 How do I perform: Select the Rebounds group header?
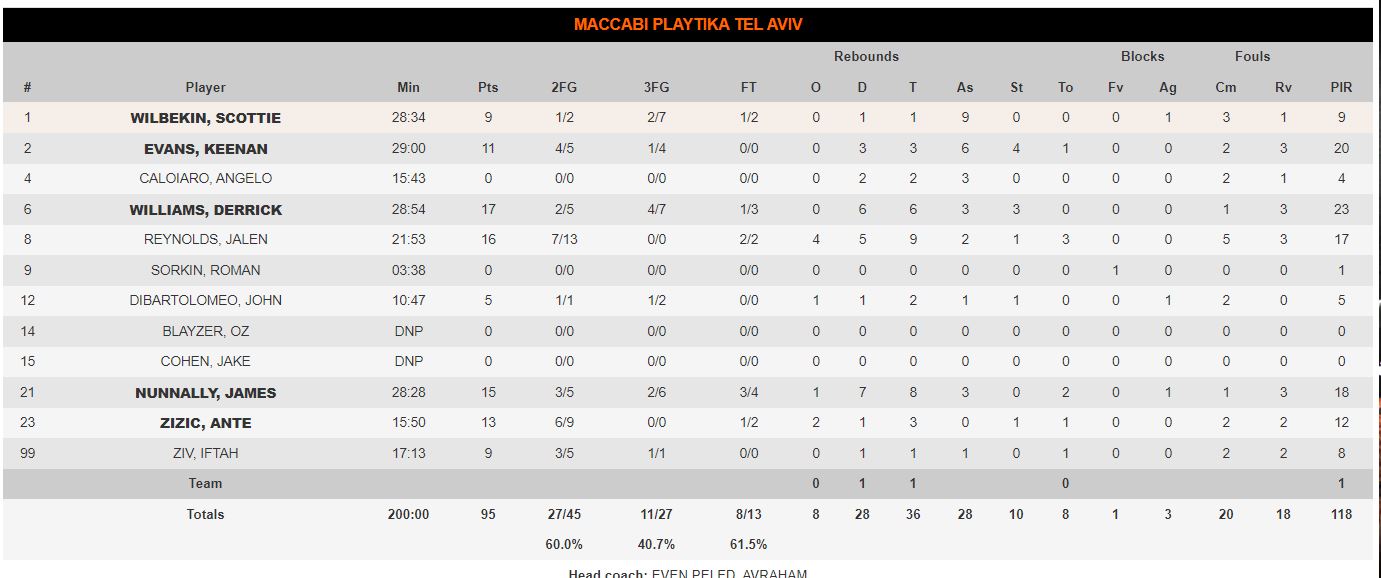(x=866, y=57)
